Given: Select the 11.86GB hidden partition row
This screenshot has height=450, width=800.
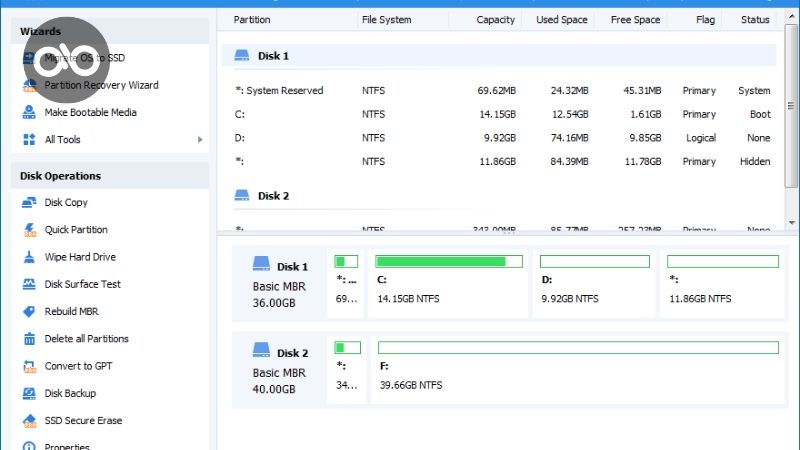Looking at the screenshot, I should [500, 161].
